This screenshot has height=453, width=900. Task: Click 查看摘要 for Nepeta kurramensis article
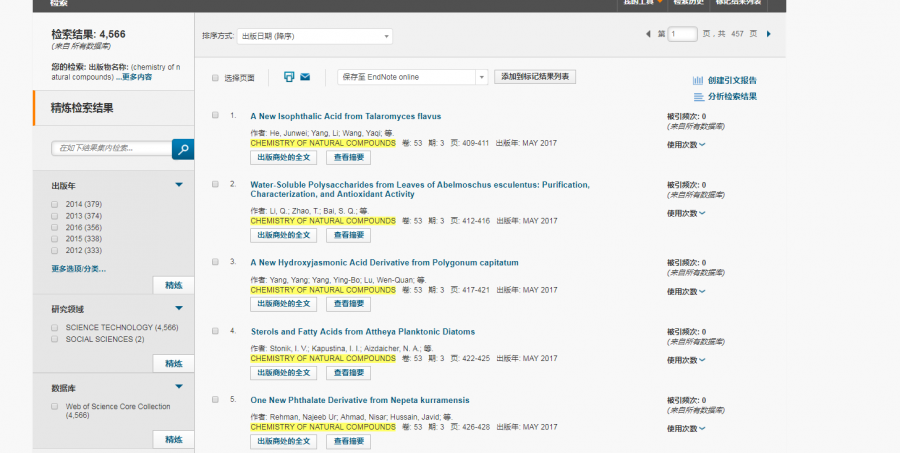pos(348,442)
